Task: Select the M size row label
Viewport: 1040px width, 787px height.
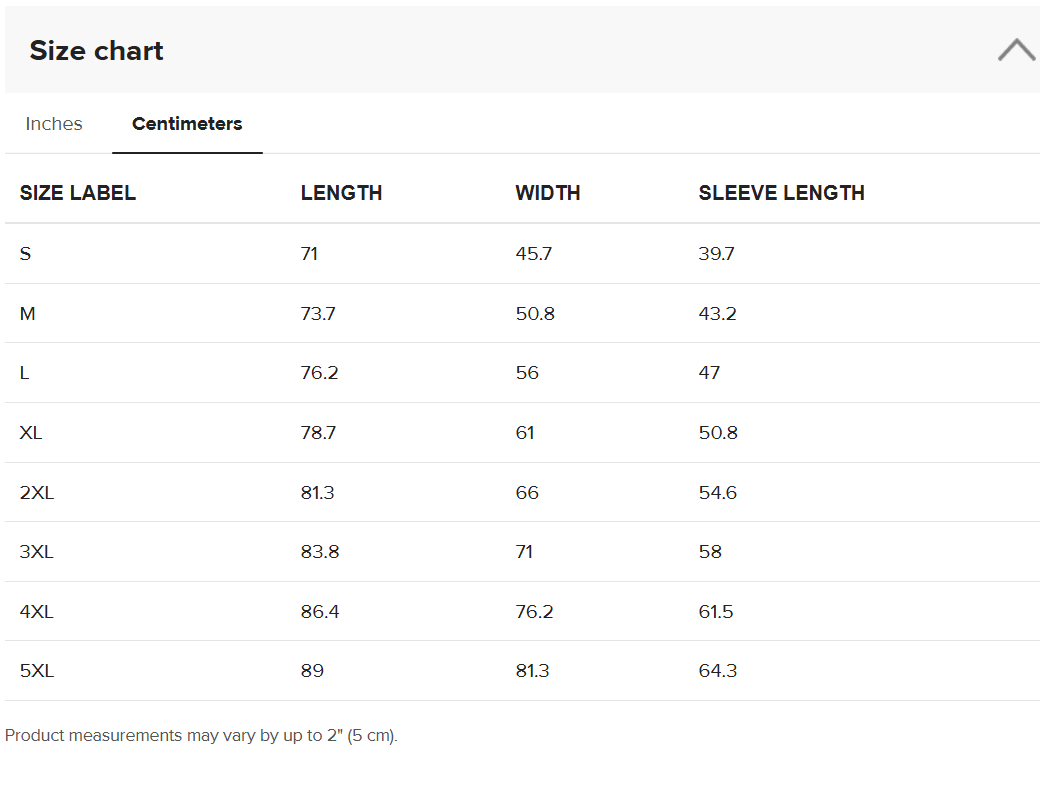Action: coord(27,314)
